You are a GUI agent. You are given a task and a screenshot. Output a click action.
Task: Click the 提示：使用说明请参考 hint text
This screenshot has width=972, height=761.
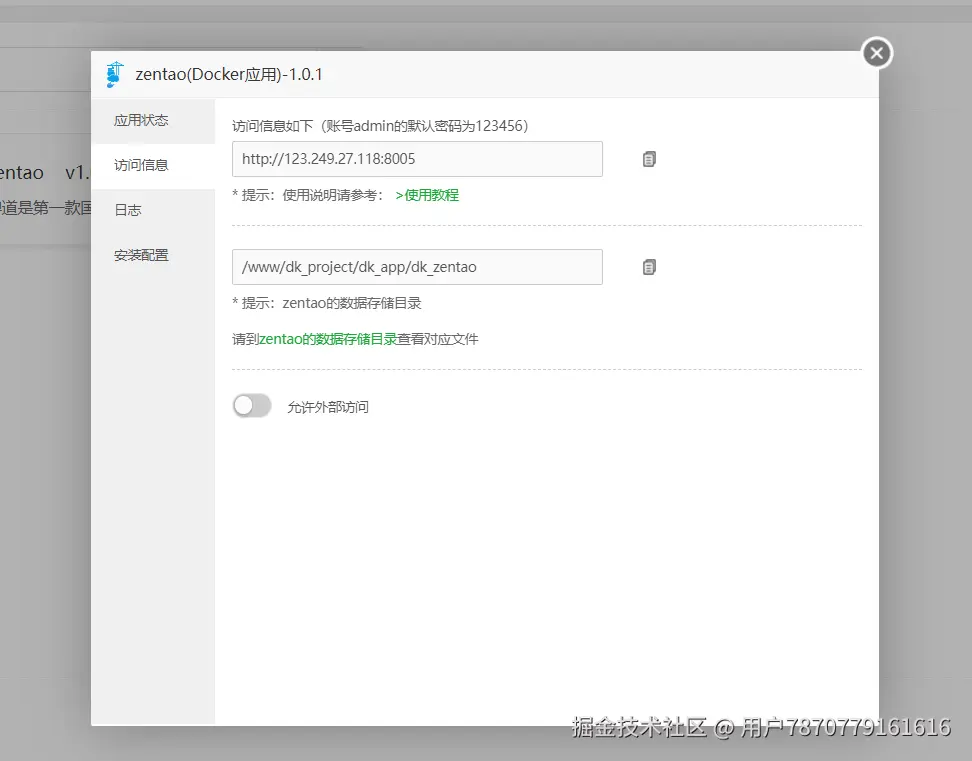click(308, 195)
